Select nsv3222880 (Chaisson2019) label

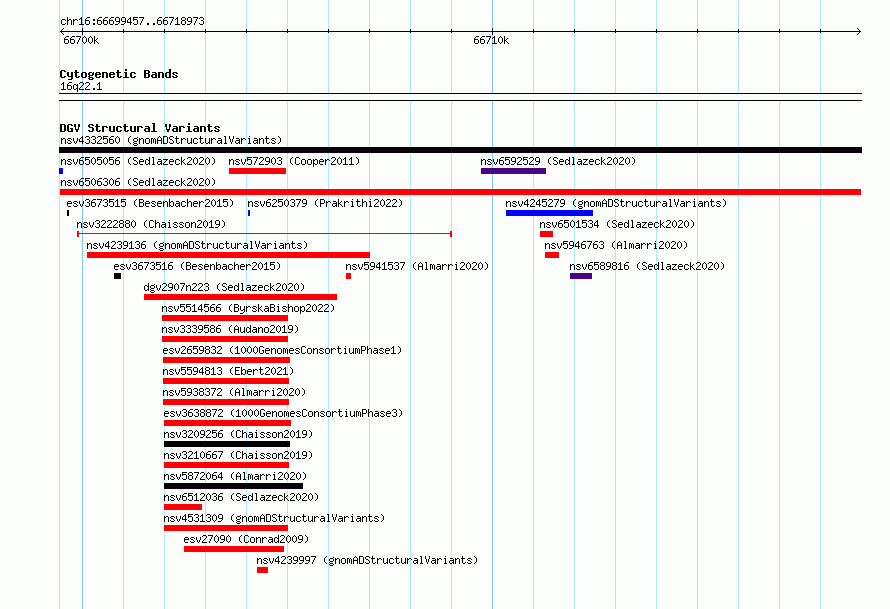click(x=151, y=224)
